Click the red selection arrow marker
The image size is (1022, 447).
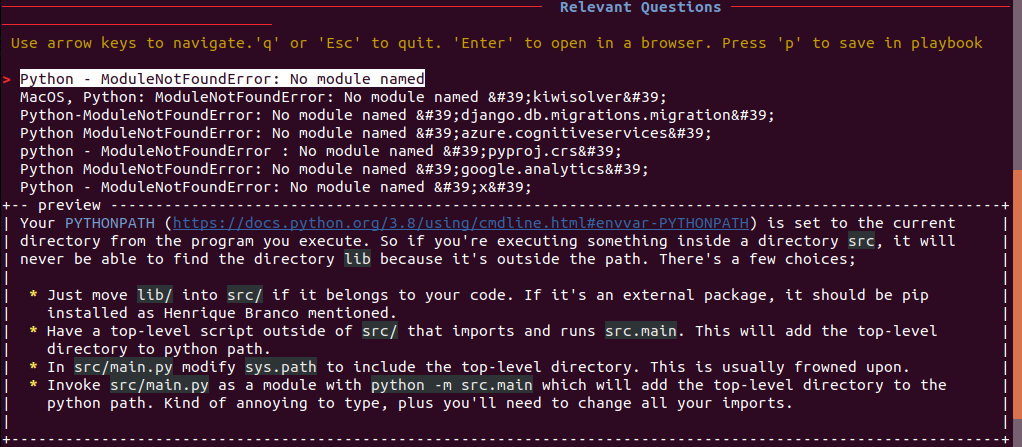click(x=7, y=79)
